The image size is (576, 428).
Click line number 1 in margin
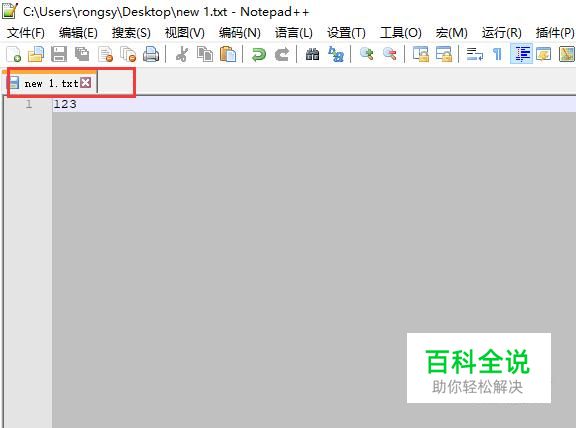tap(29, 104)
